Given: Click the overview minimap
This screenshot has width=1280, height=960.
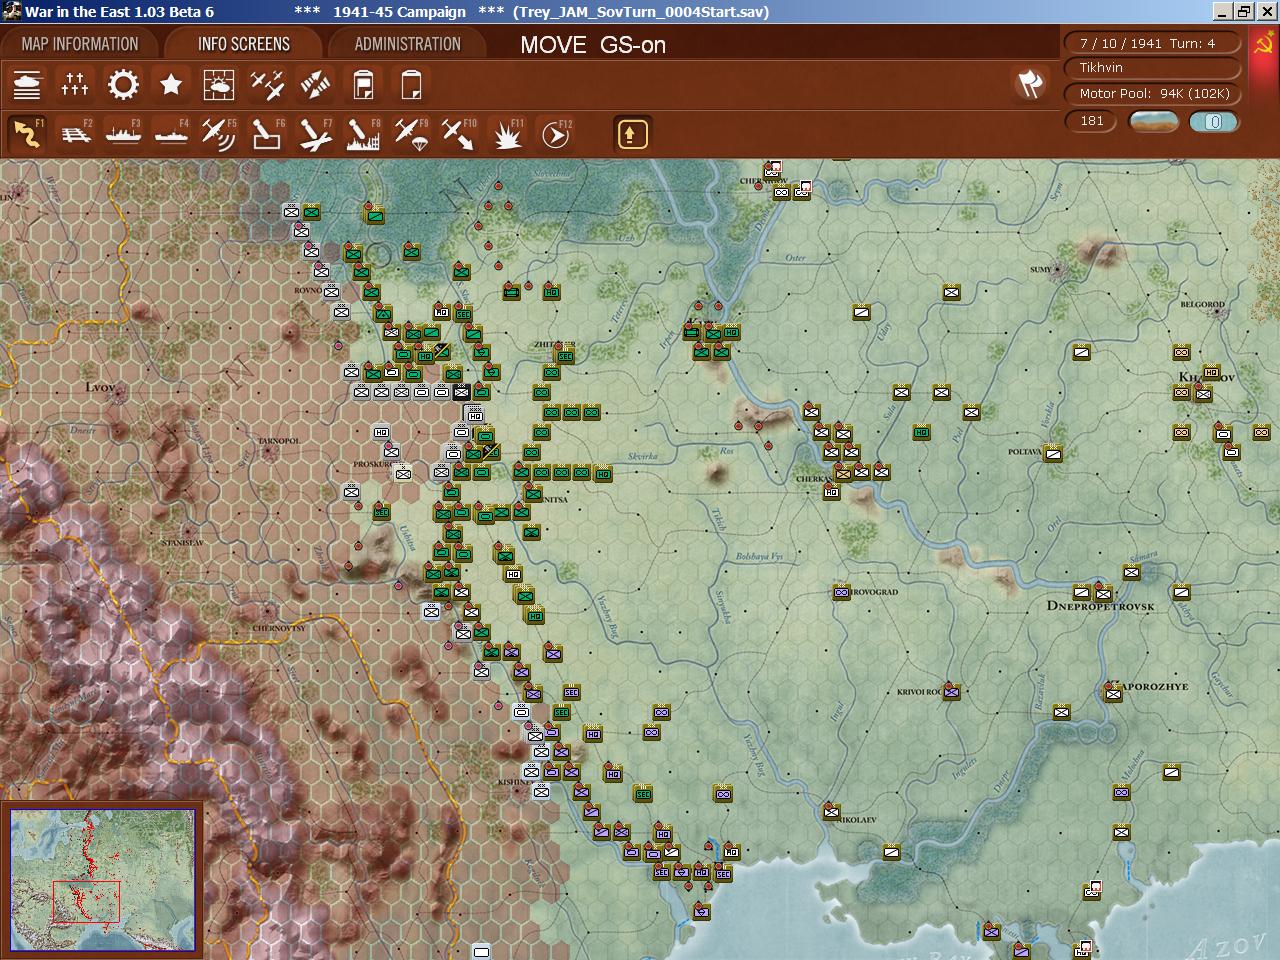Looking at the screenshot, I should coord(103,880).
